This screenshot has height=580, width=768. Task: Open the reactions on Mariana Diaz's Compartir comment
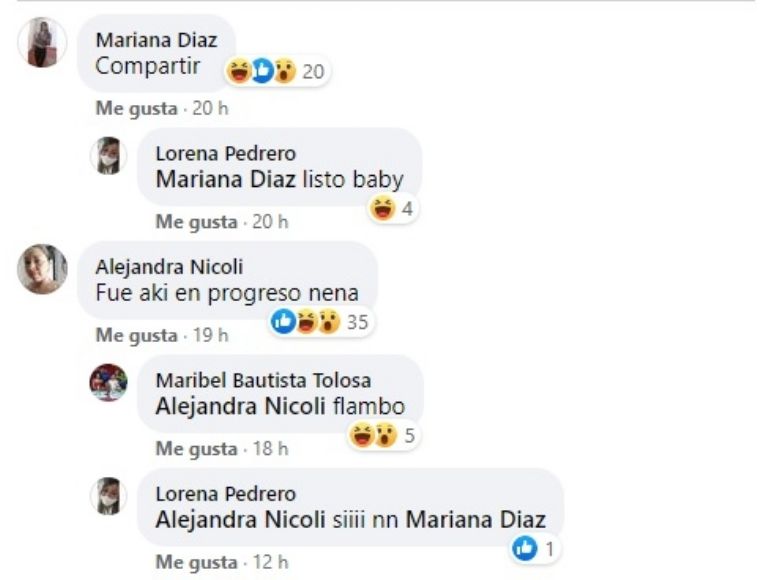pyautogui.click(x=277, y=71)
